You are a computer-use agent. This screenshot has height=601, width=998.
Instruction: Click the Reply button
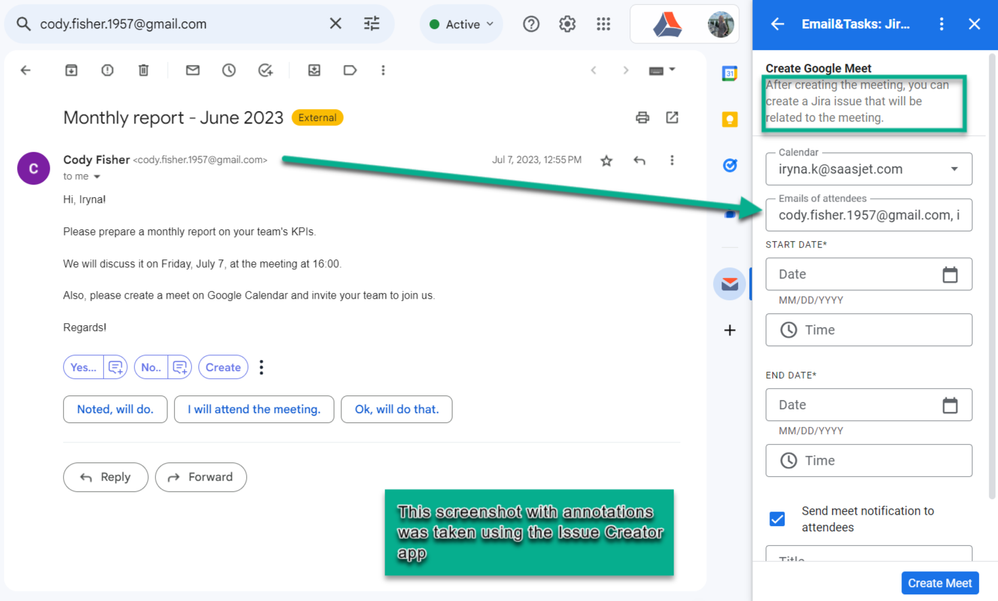106,477
